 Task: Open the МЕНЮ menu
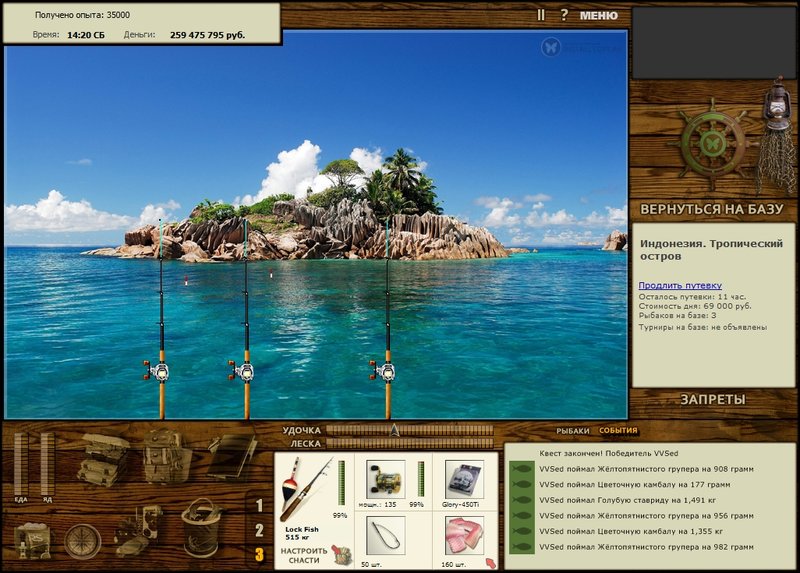click(598, 15)
